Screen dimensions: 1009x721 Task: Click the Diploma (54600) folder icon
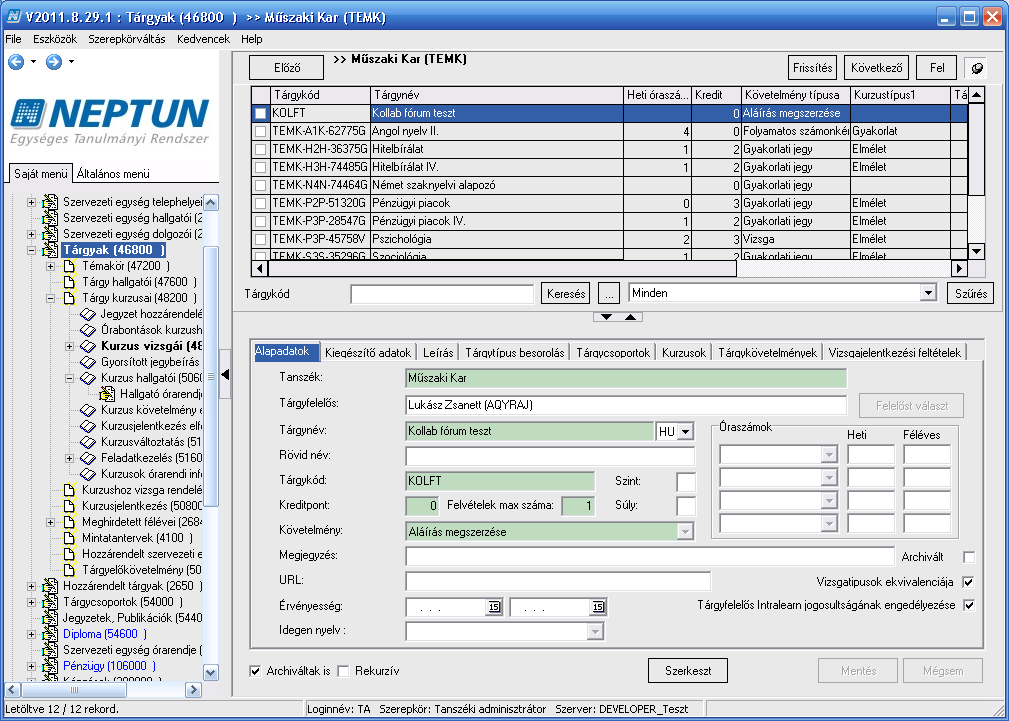pos(50,634)
